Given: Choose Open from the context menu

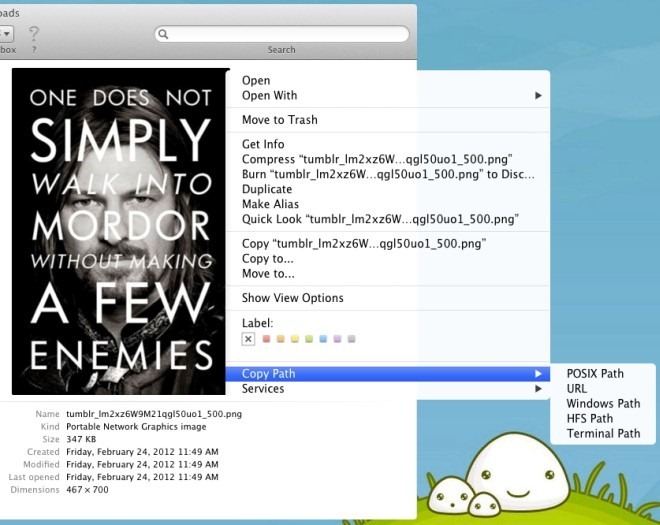Looking at the screenshot, I should [x=388, y=80].
